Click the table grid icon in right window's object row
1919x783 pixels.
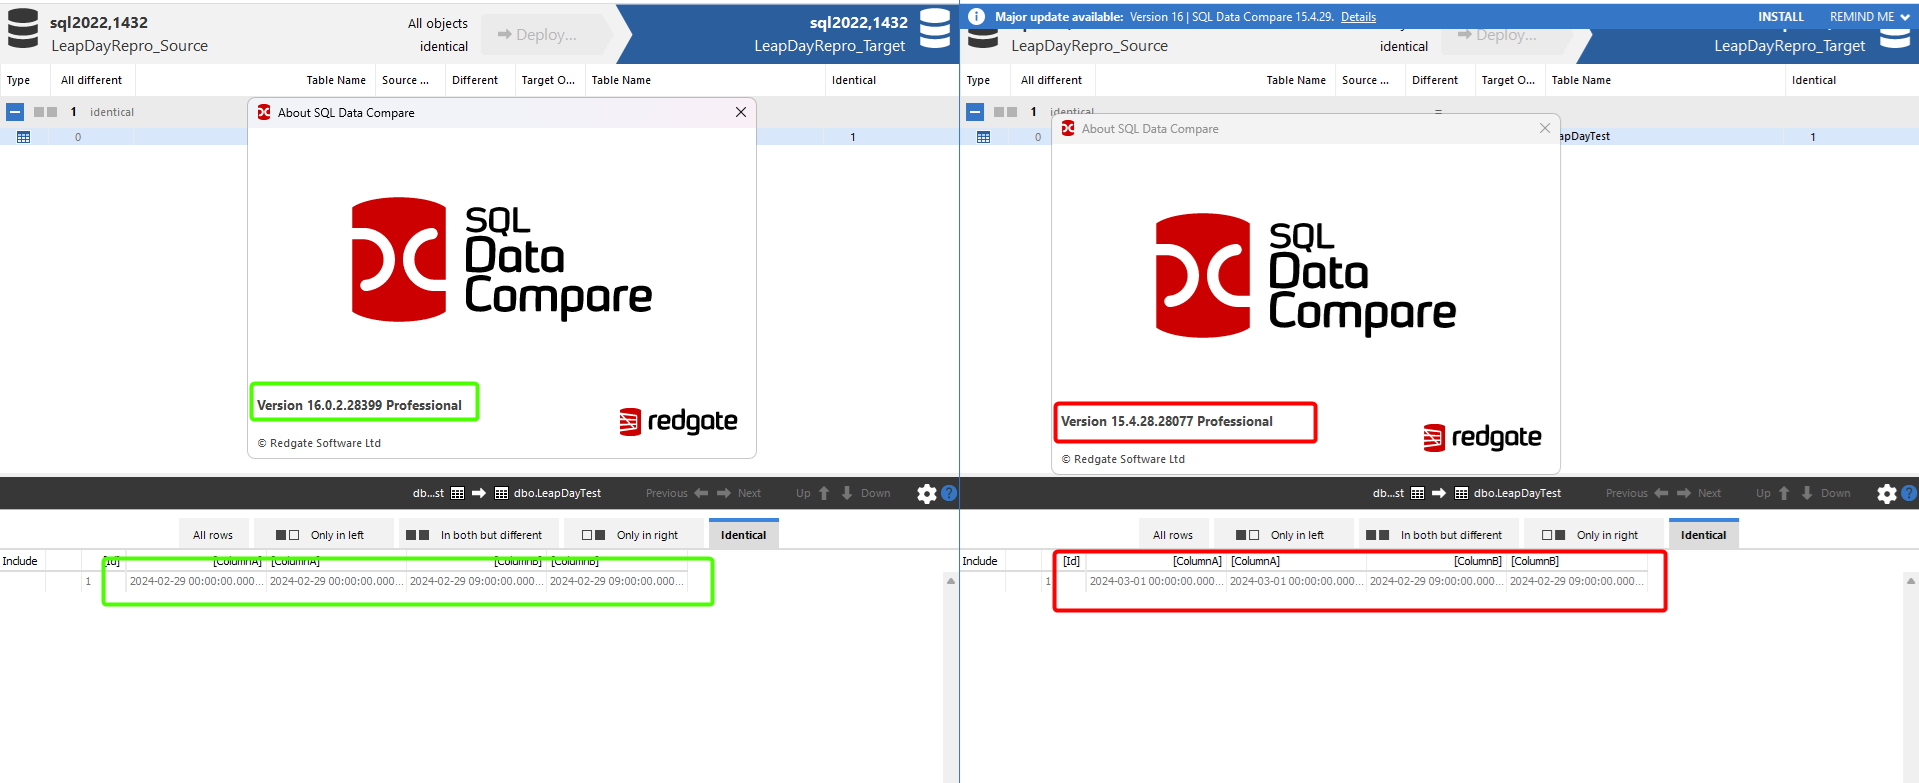(x=983, y=137)
